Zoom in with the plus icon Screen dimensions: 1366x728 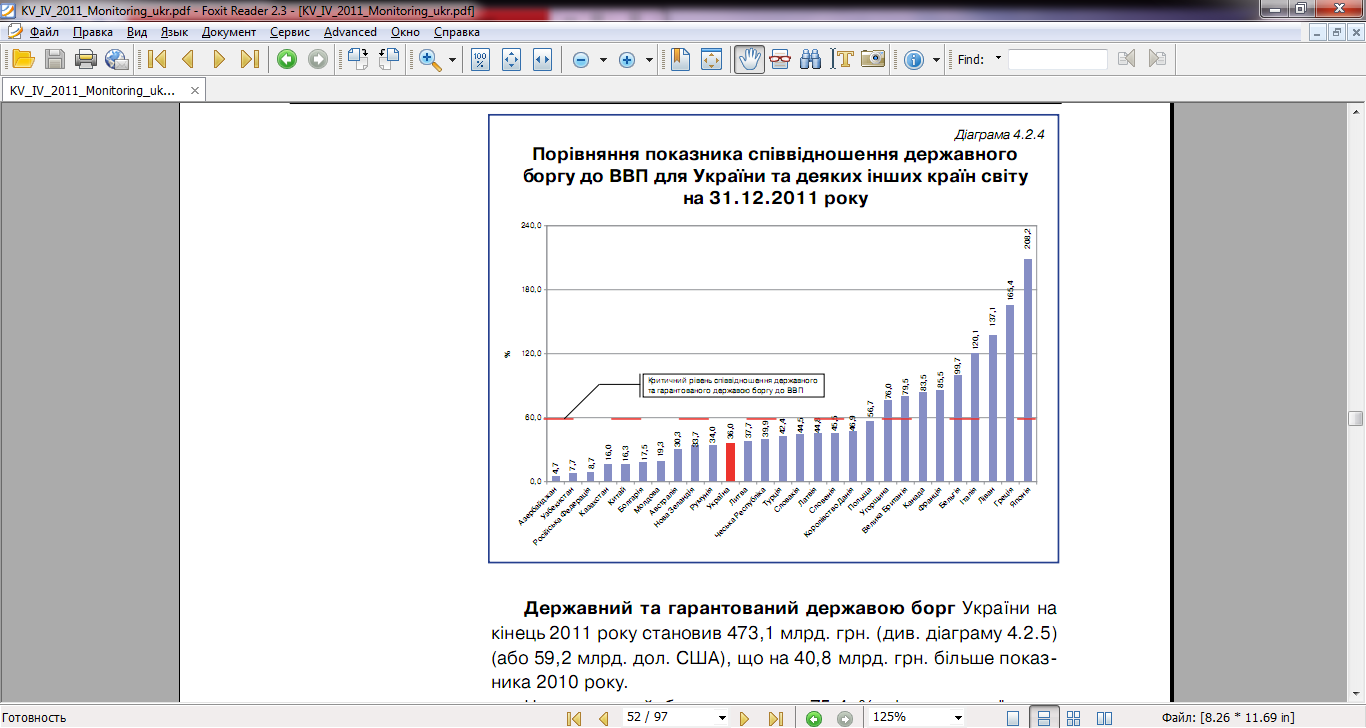click(x=627, y=59)
